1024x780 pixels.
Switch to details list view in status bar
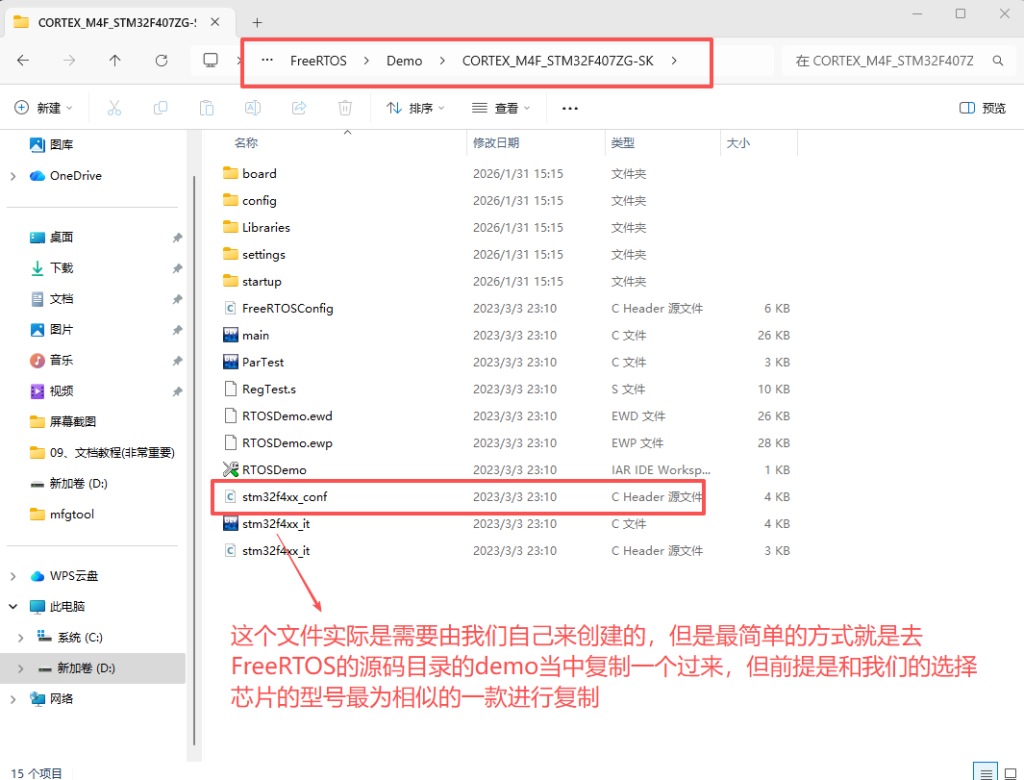point(985,772)
